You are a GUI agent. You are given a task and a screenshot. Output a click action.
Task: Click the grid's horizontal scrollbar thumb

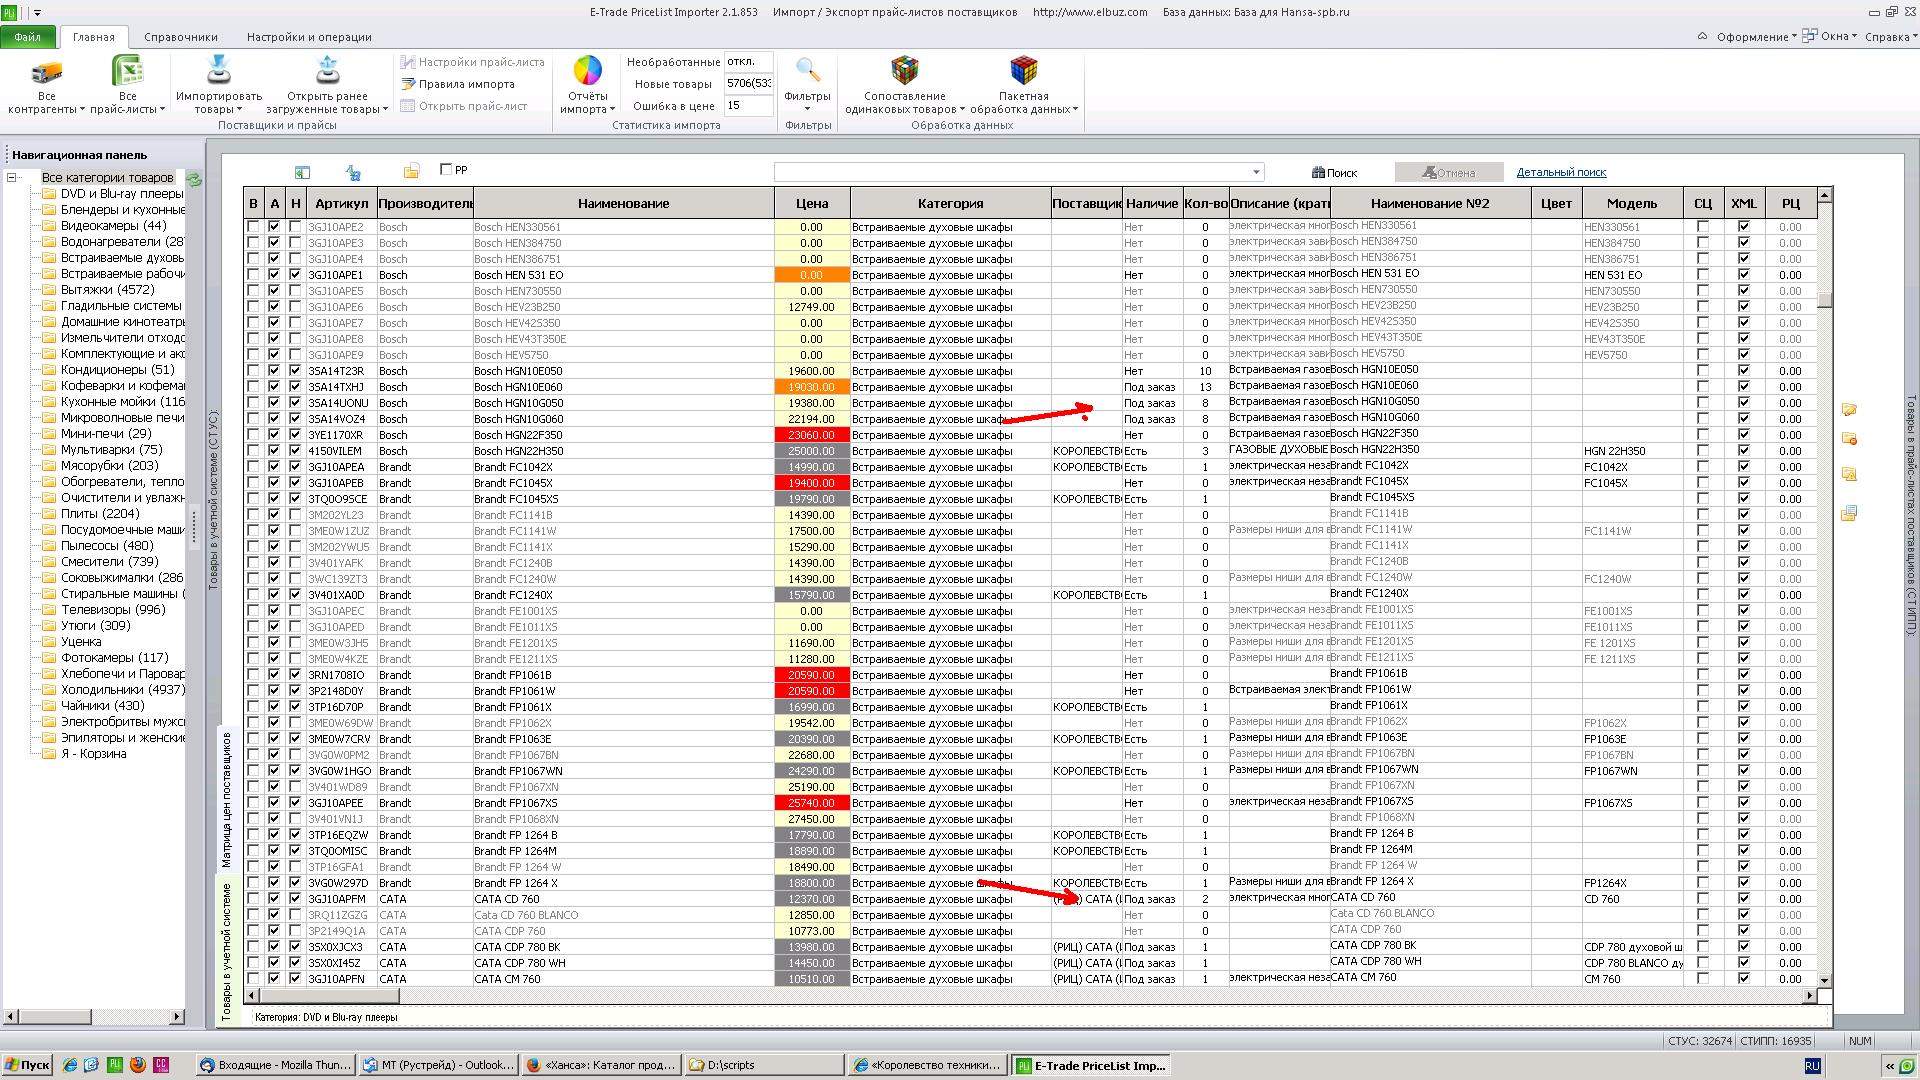pyautogui.click(x=329, y=995)
